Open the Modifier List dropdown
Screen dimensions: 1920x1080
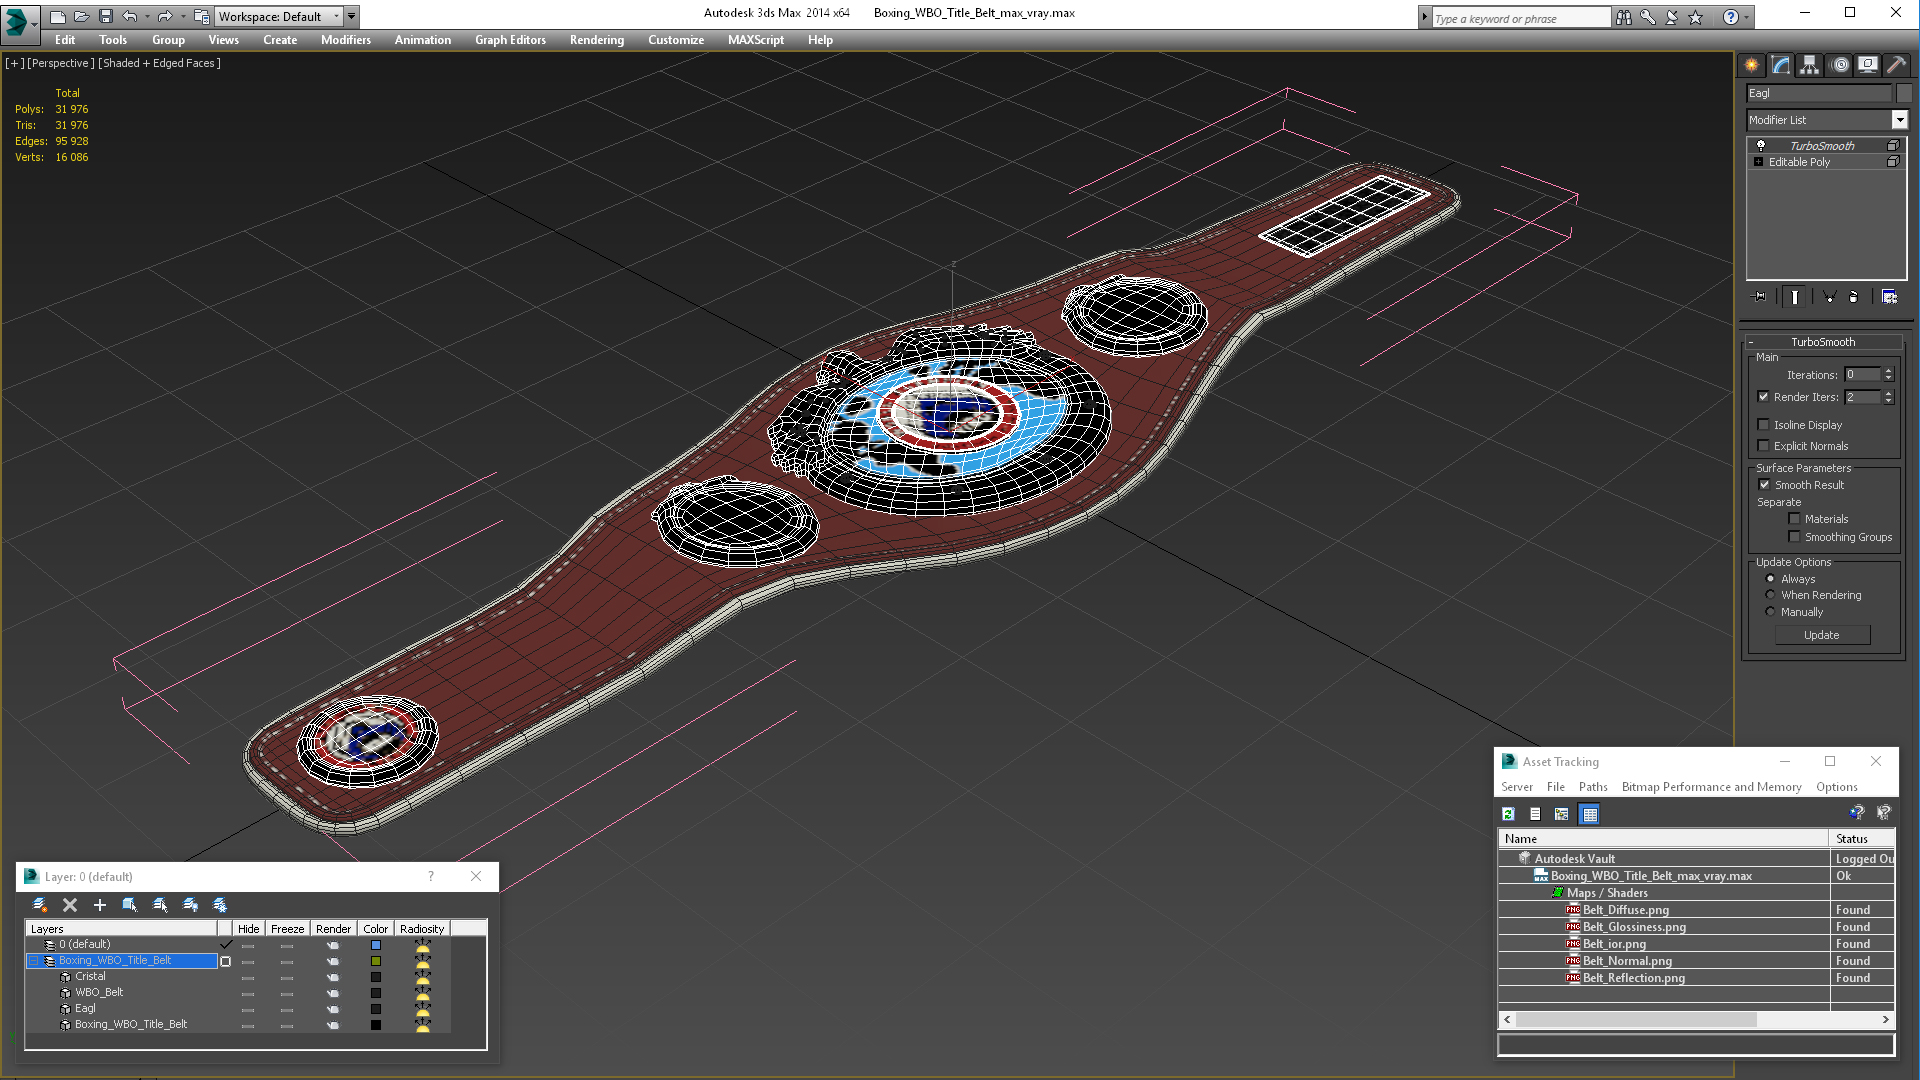[x=1900, y=120]
